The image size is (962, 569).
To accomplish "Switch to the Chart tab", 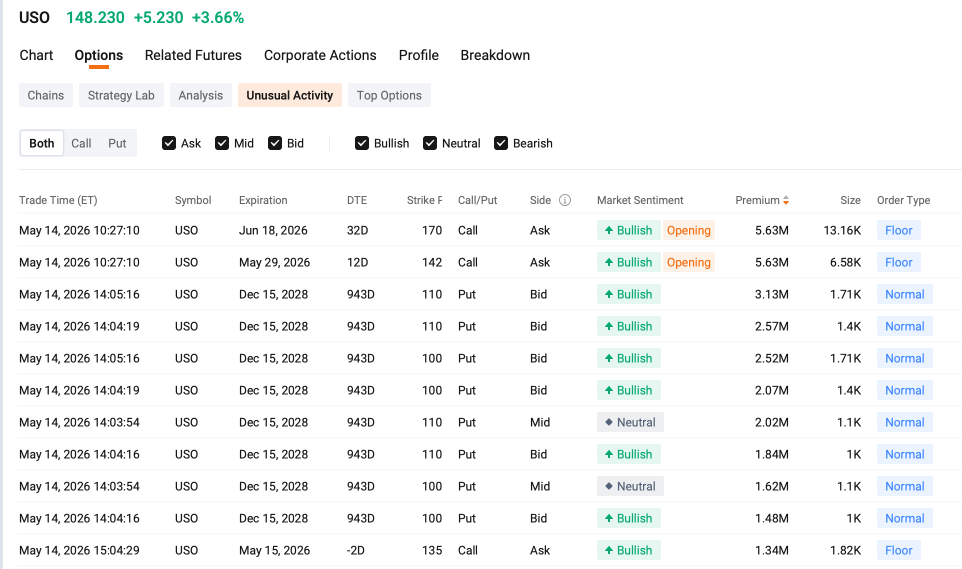I will [36, 55].
